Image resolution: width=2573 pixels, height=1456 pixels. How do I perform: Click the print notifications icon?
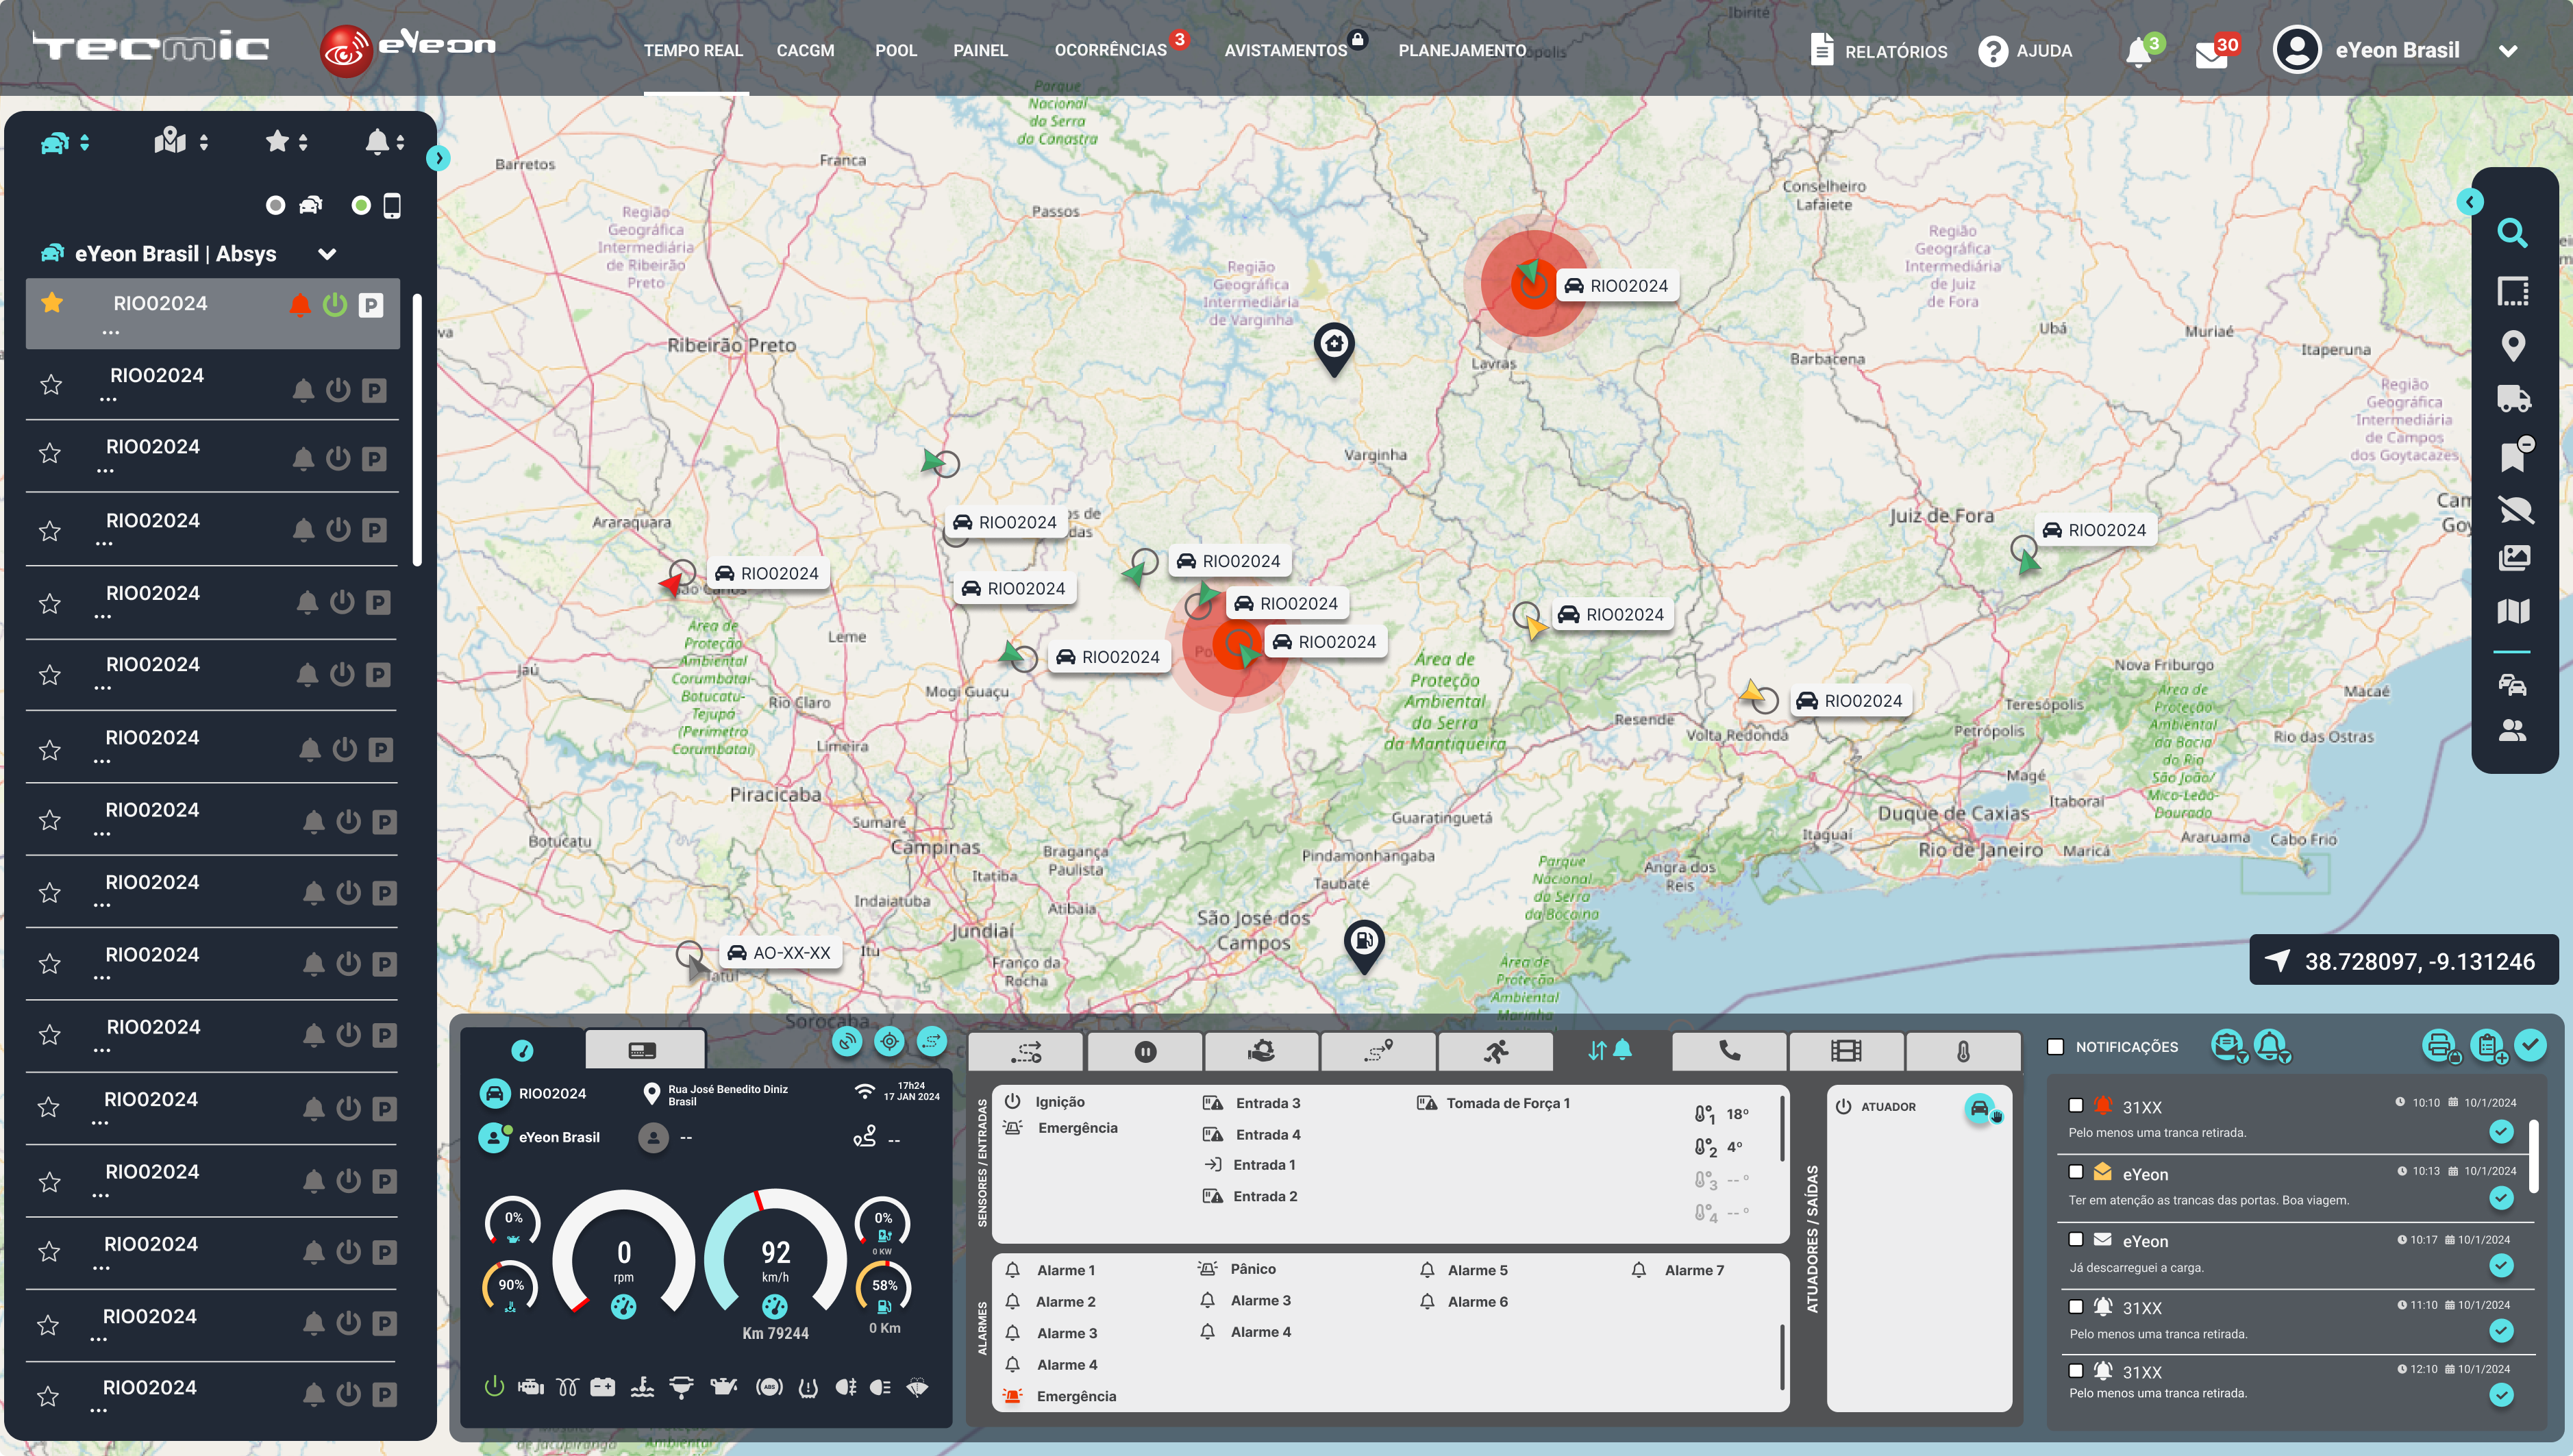tap(2440, 1046)
